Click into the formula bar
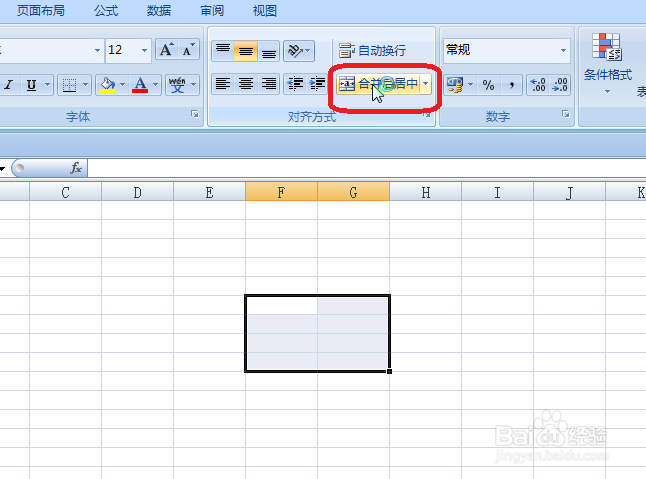 (x=367, y=168)
